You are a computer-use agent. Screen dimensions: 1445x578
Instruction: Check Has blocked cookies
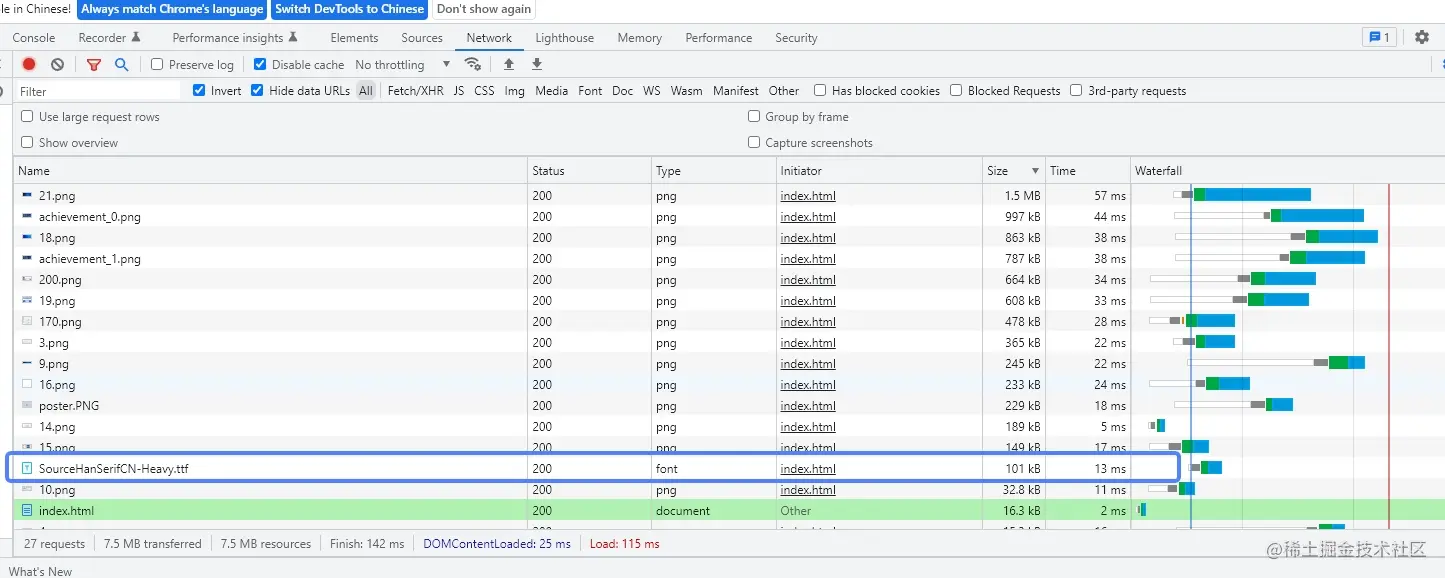point(820,90)
